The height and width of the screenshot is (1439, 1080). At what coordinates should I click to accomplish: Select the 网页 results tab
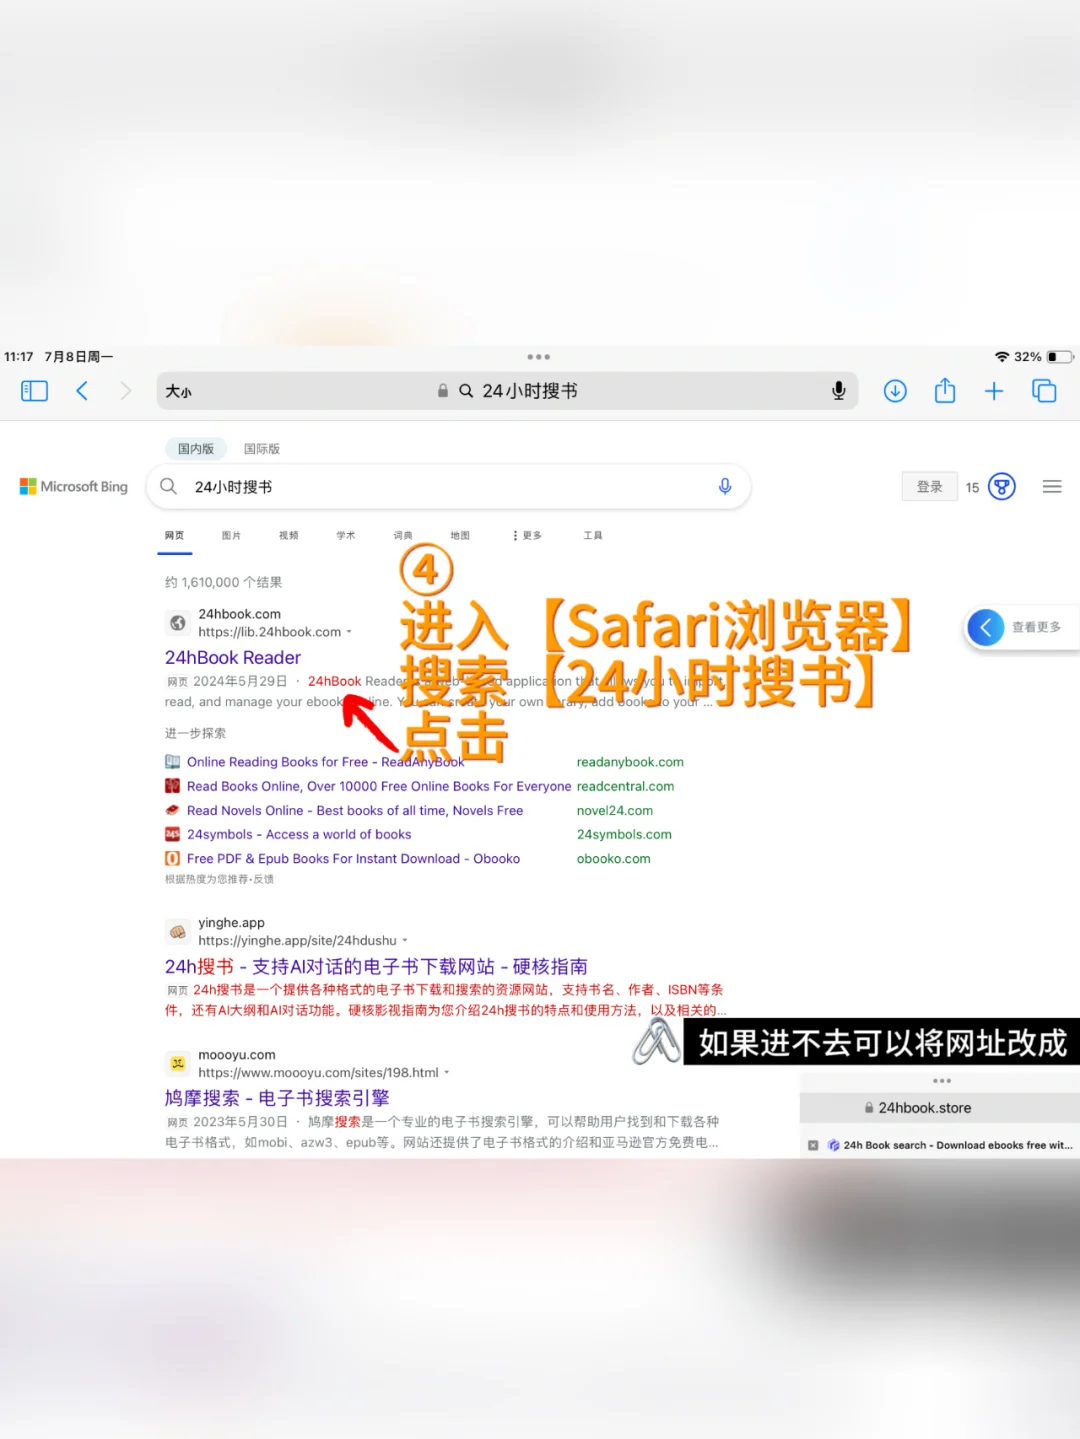[x=175, y=536]
